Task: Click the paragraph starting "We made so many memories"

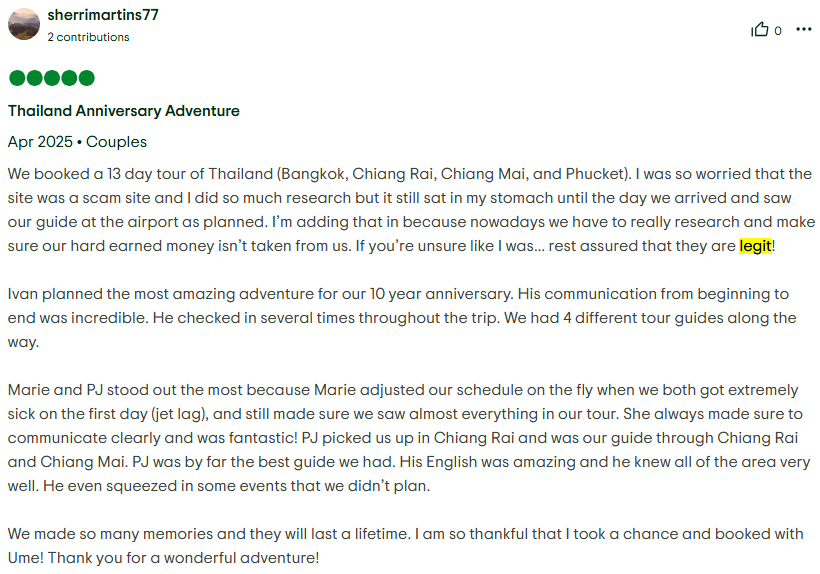Action: coord(400,545)
